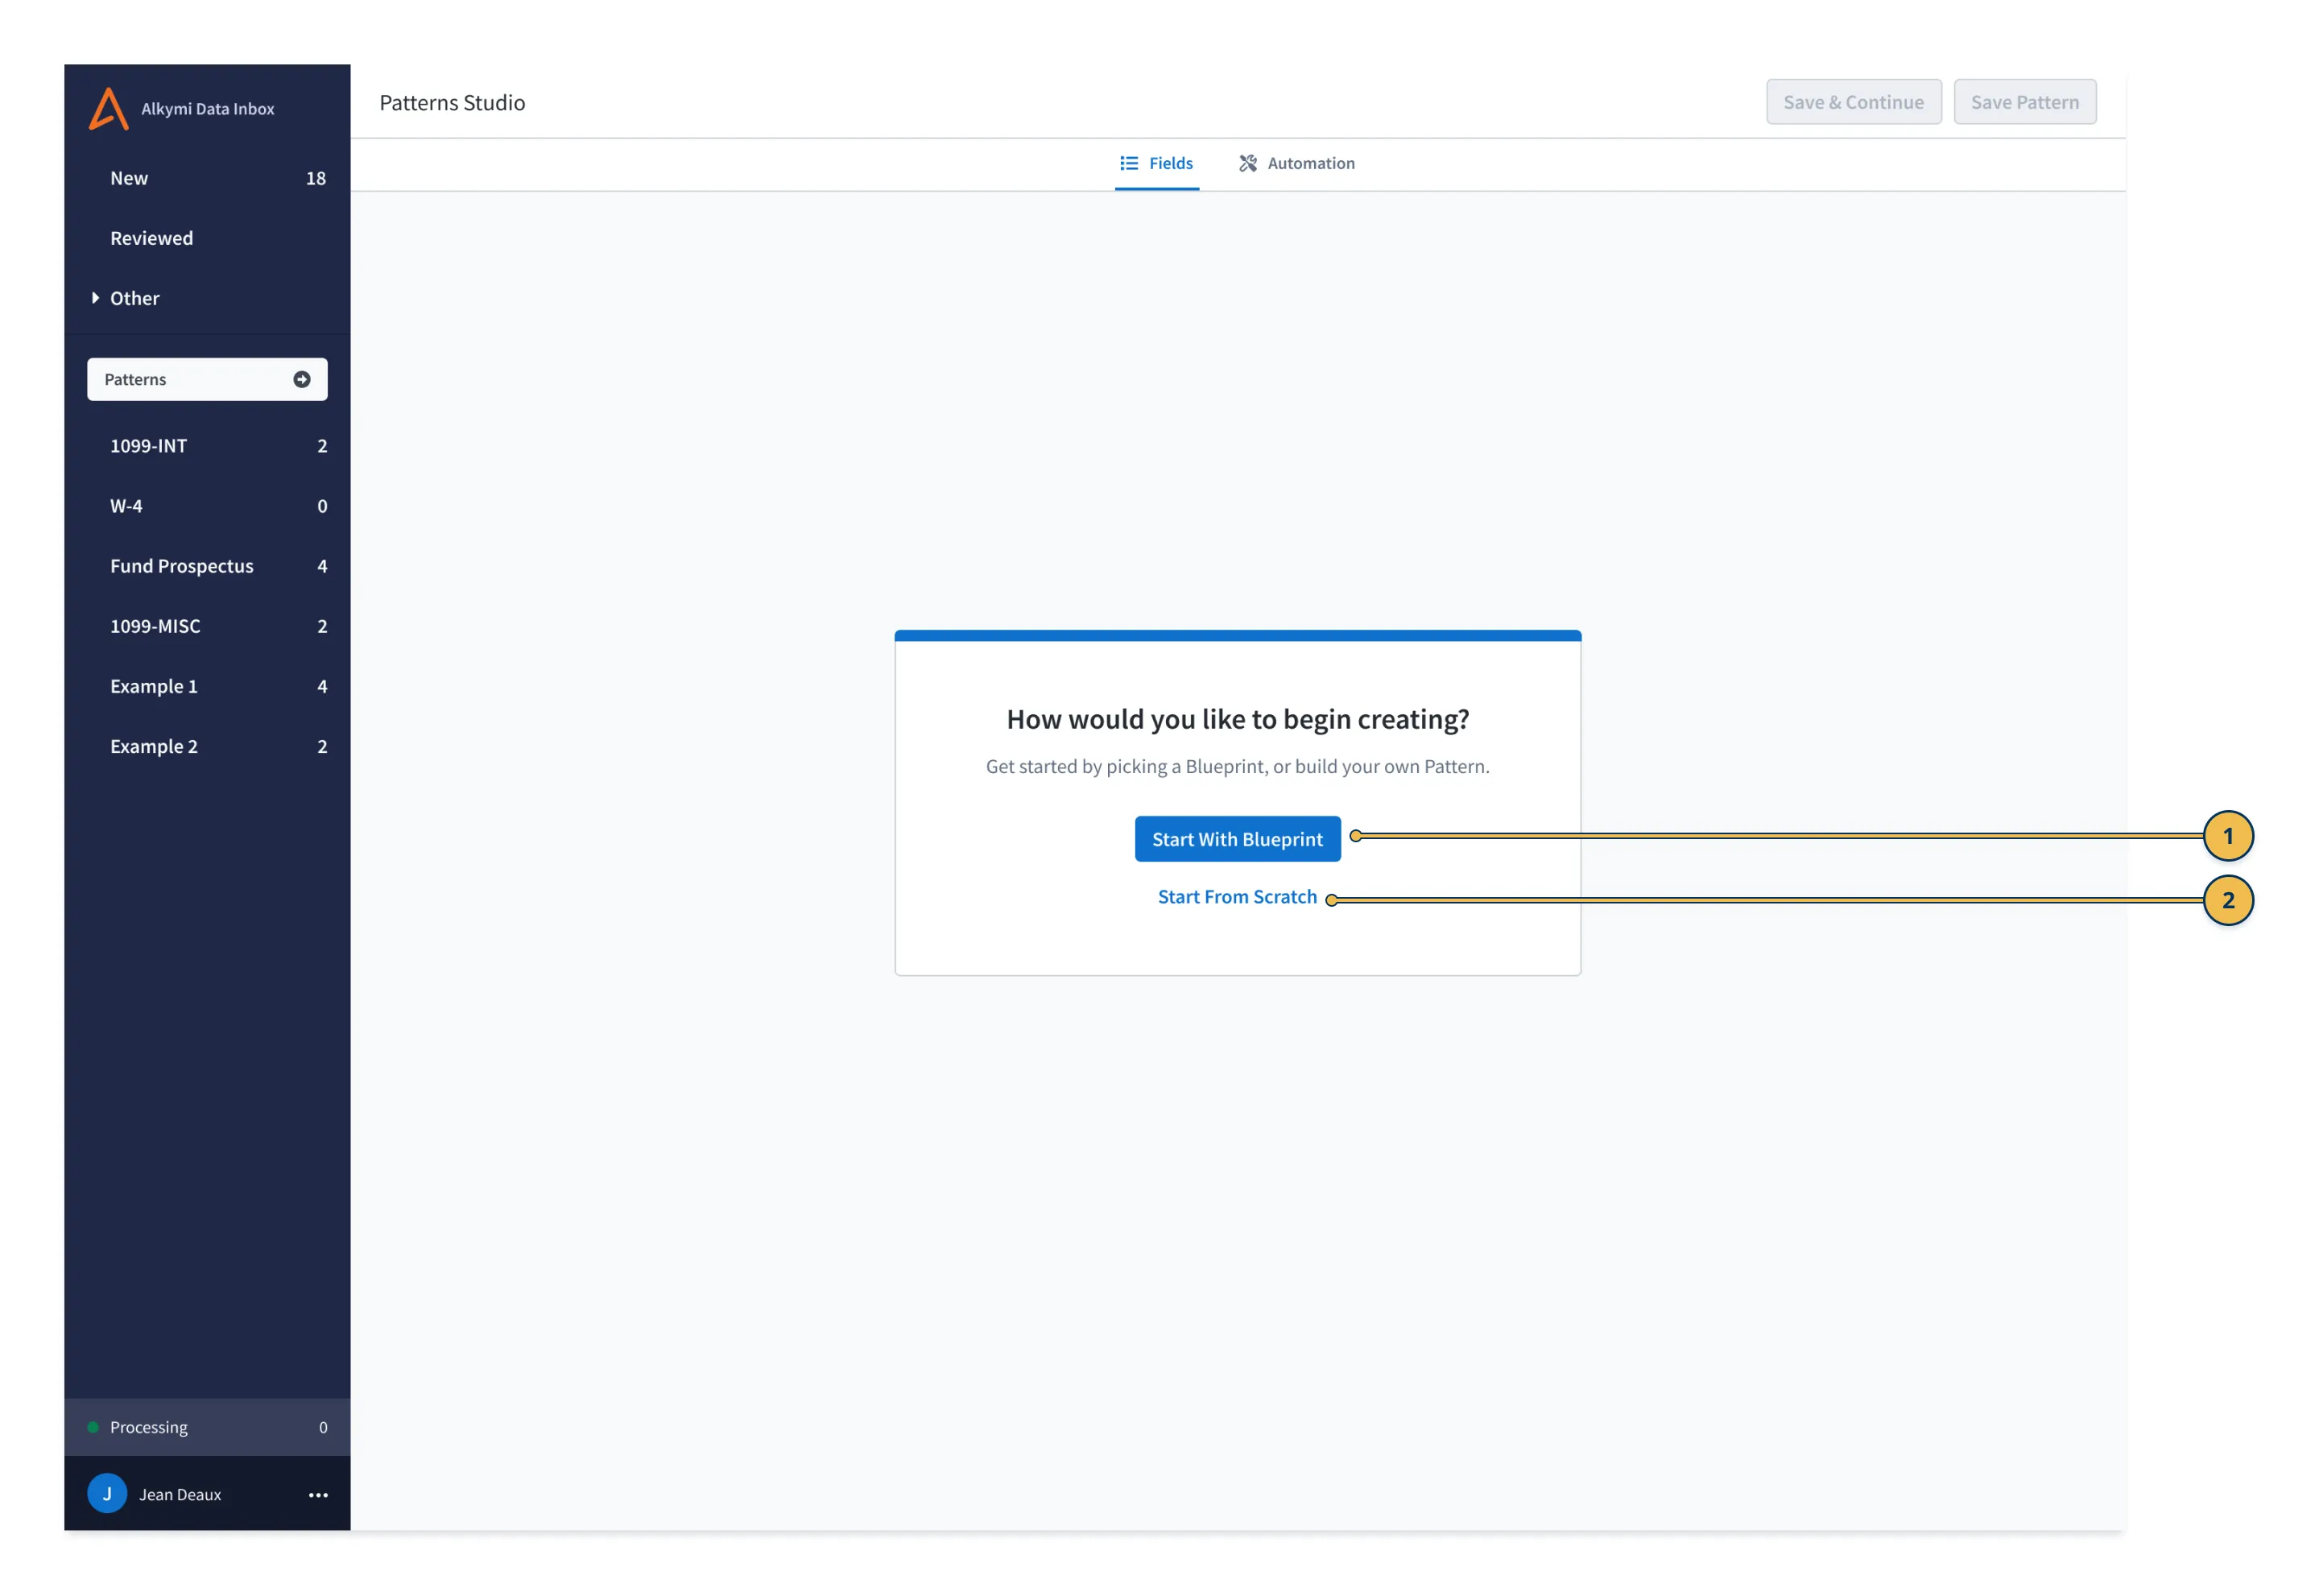Select the Fund Prospectus pattern
Image resolution: width=2319 pixels, height=1596 pixels.
pos(207,566)
